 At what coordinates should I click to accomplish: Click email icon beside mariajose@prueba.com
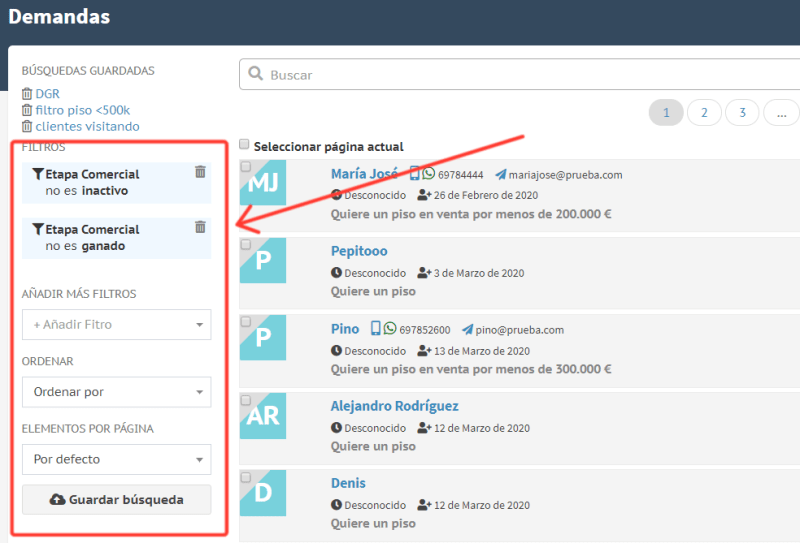coord(501,174)
